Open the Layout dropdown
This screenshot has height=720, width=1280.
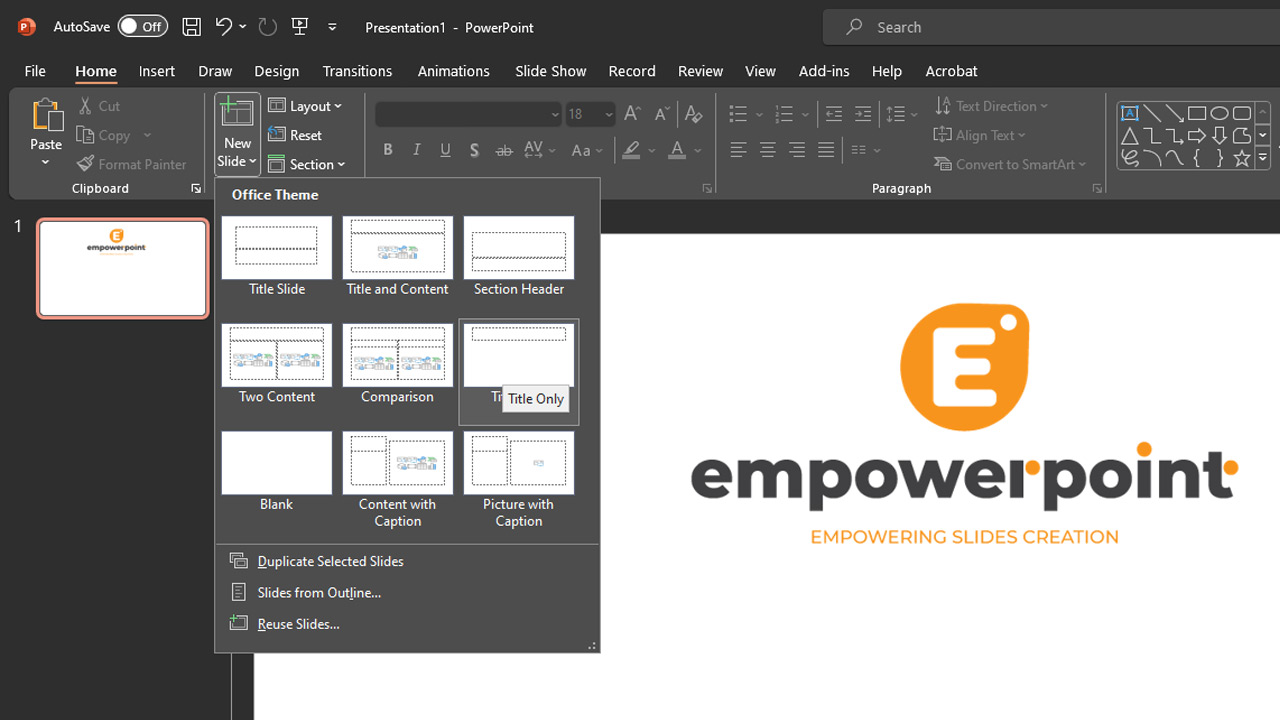[305, 106]
